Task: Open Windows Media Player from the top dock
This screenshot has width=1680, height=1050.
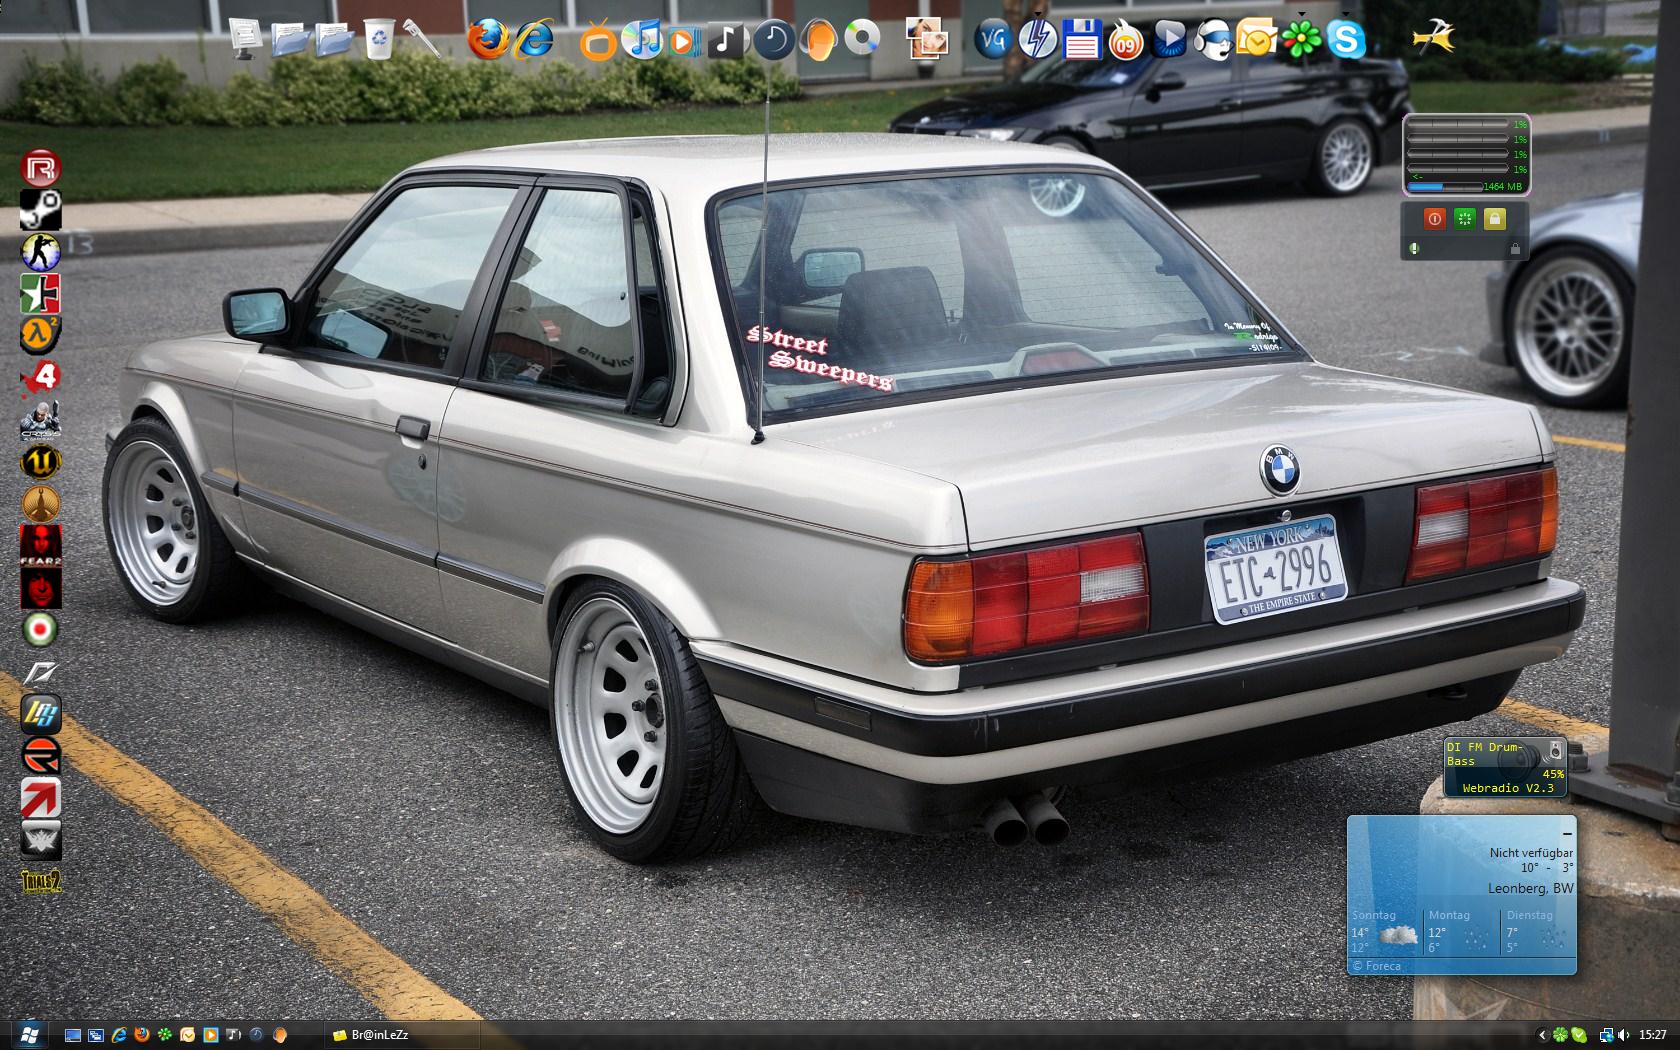Action: pos(684,40)
